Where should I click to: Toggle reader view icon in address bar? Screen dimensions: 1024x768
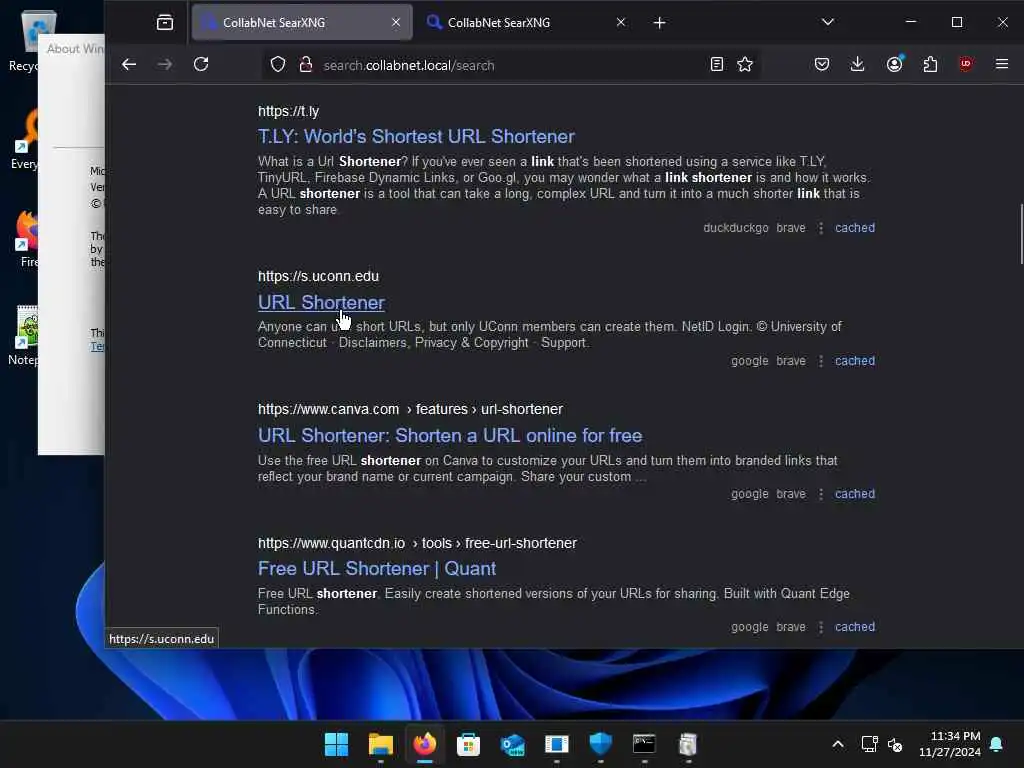pos(716,64)
